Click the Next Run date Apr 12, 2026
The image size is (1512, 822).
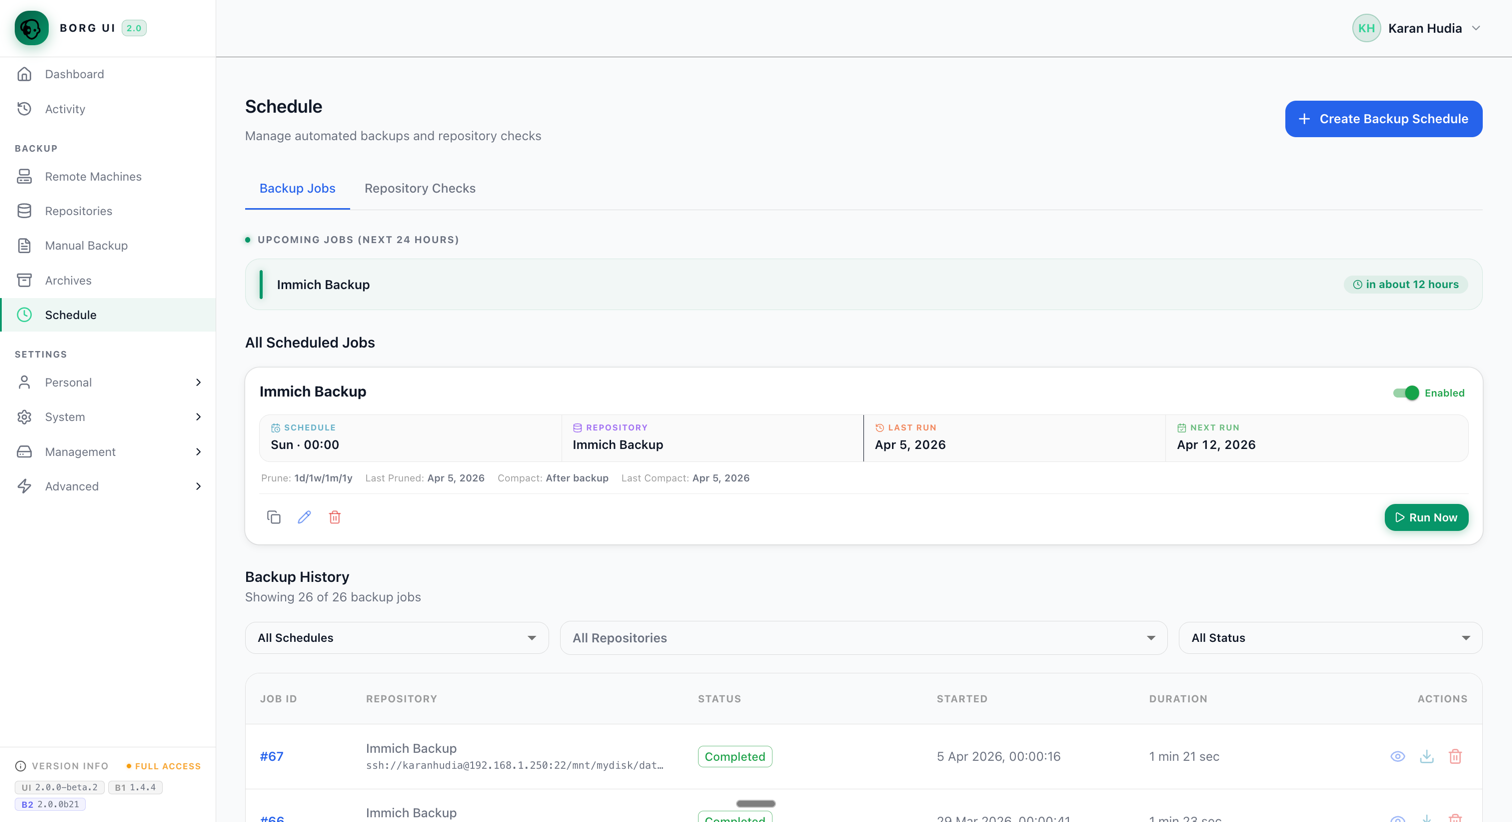pyautogui.click(x=1216, y=445)
